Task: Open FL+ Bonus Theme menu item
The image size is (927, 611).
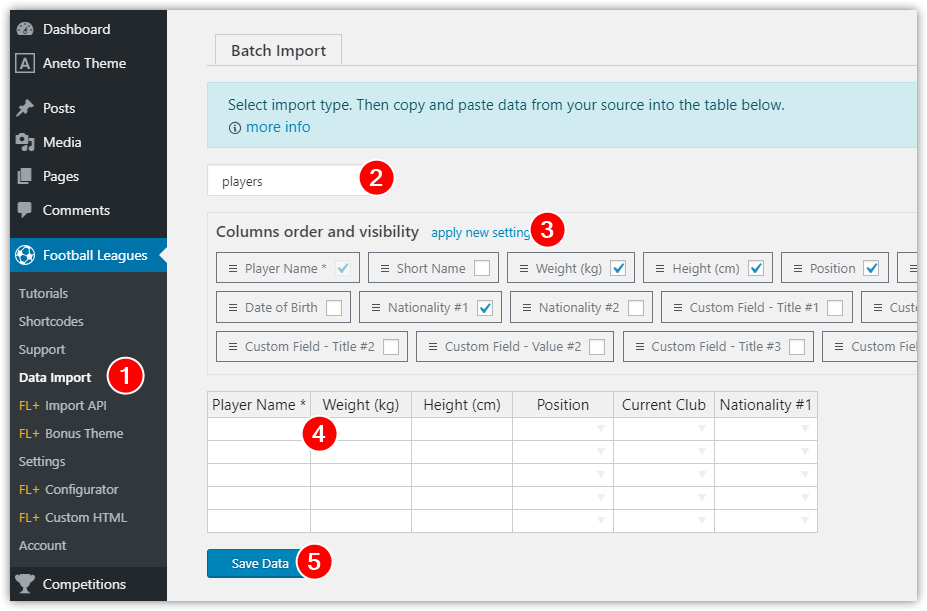Action: tap(71, 434)
